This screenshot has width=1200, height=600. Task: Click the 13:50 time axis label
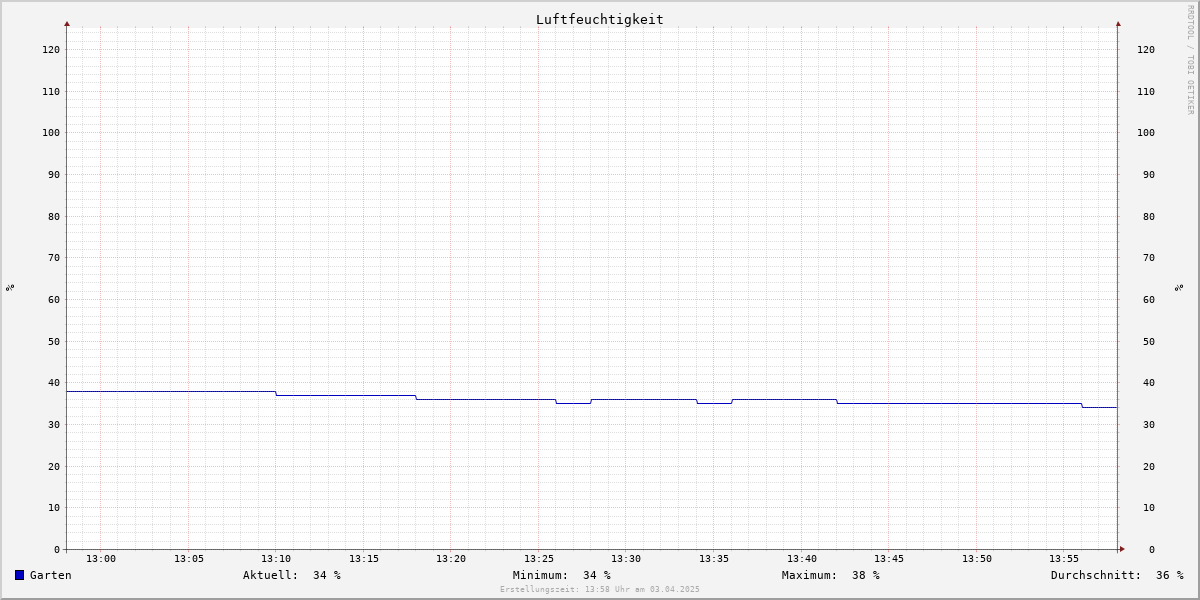coord(977,558)
